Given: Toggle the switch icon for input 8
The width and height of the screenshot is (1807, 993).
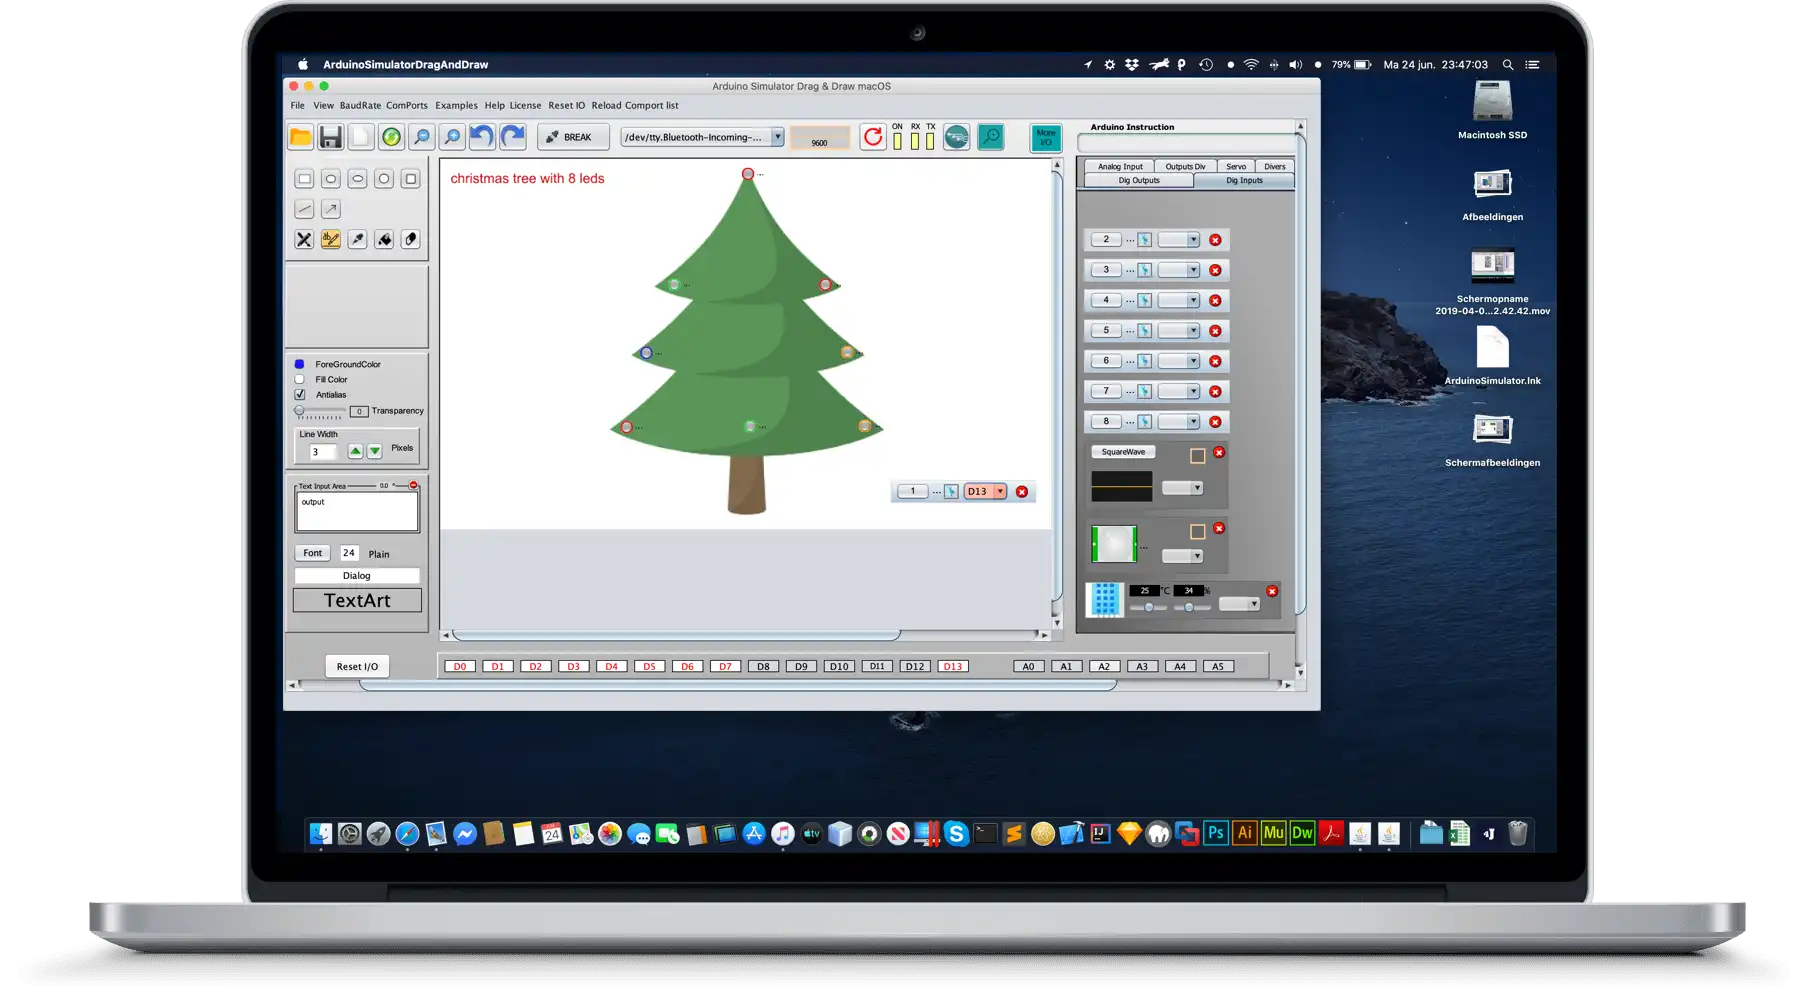Looking at the screenshot, I should [1145, 422].
